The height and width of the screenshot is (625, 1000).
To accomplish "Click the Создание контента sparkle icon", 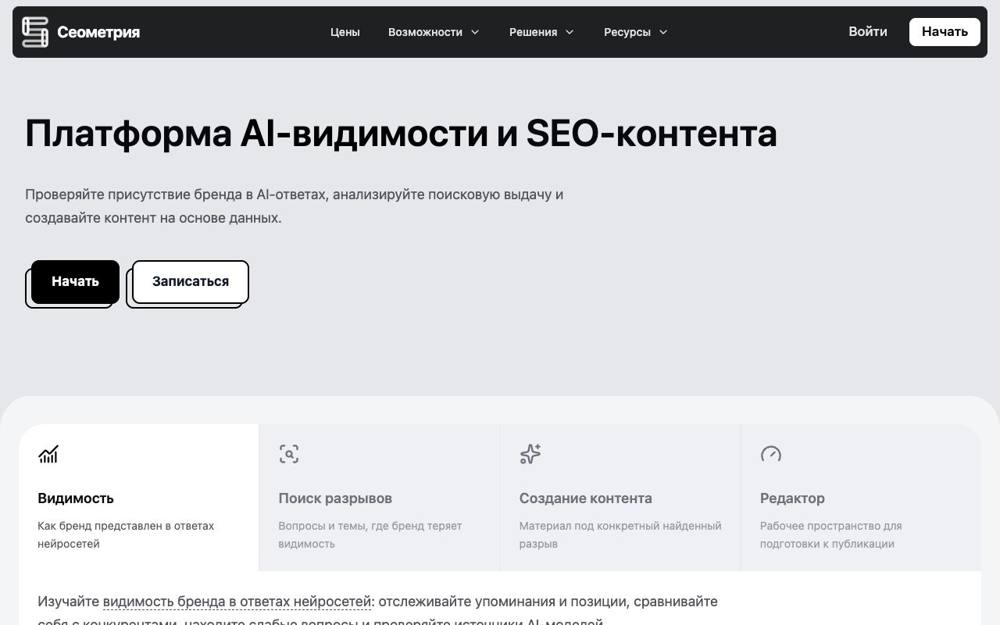I will (530, 454).
